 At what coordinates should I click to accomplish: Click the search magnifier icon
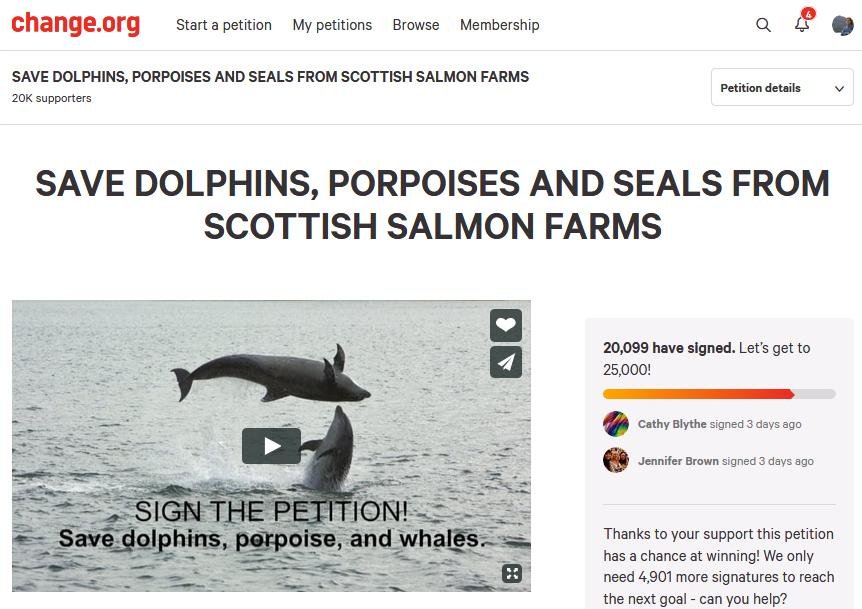pyautogui.click(x=763, y=25)
